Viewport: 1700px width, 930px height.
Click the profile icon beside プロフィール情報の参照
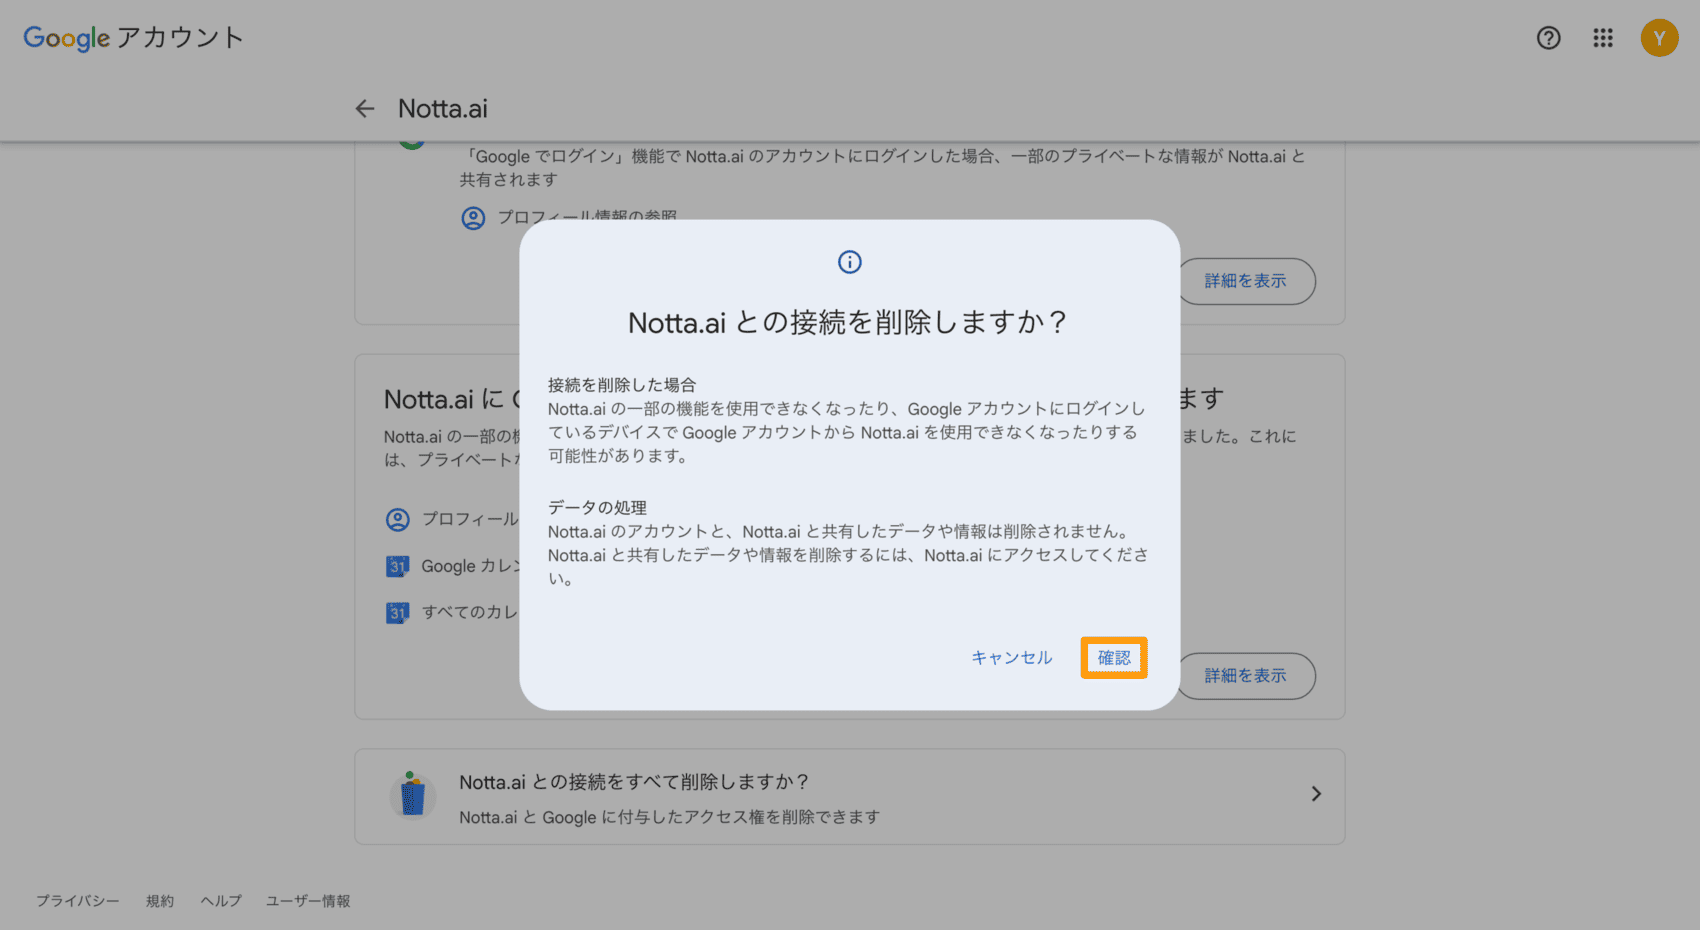(473, 218)
